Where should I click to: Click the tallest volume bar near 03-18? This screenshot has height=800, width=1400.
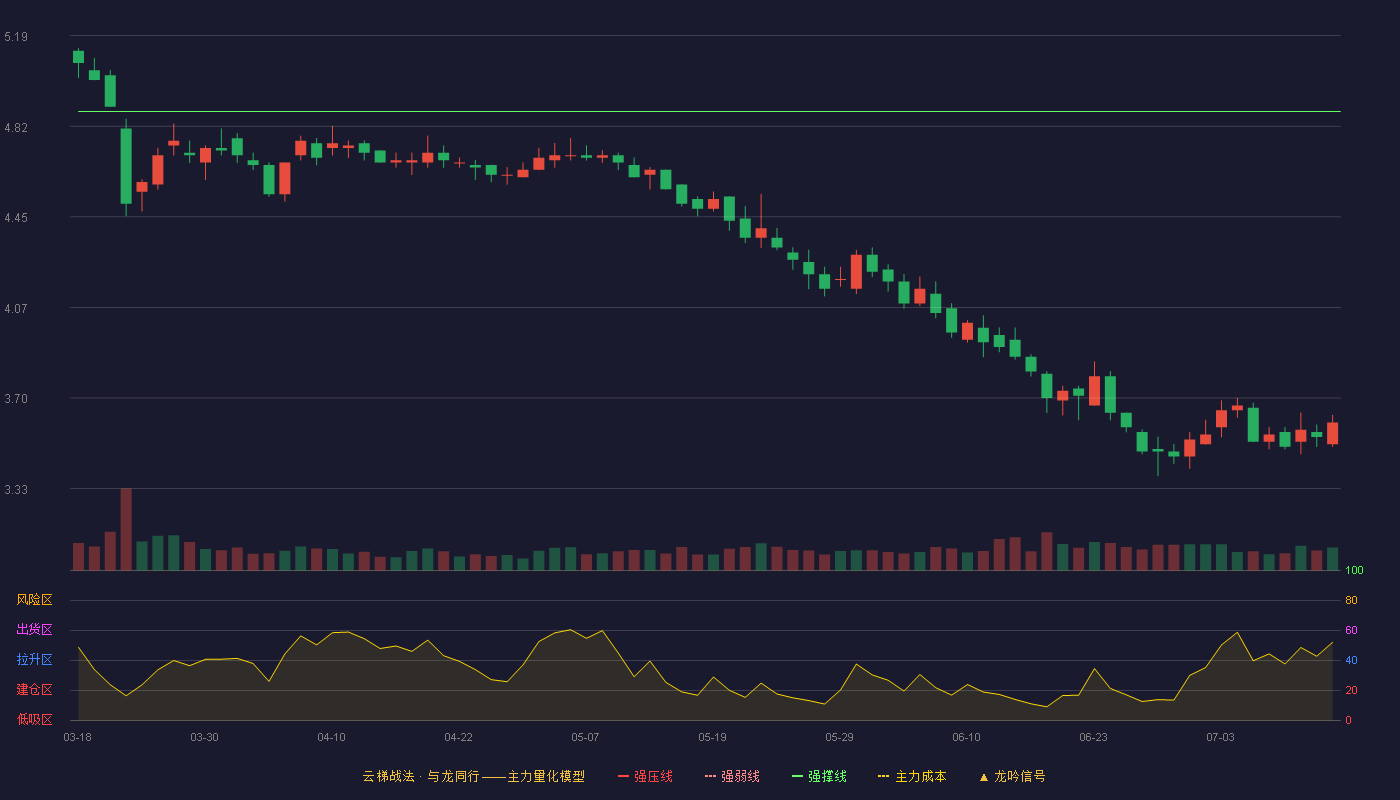pos(126,529)
